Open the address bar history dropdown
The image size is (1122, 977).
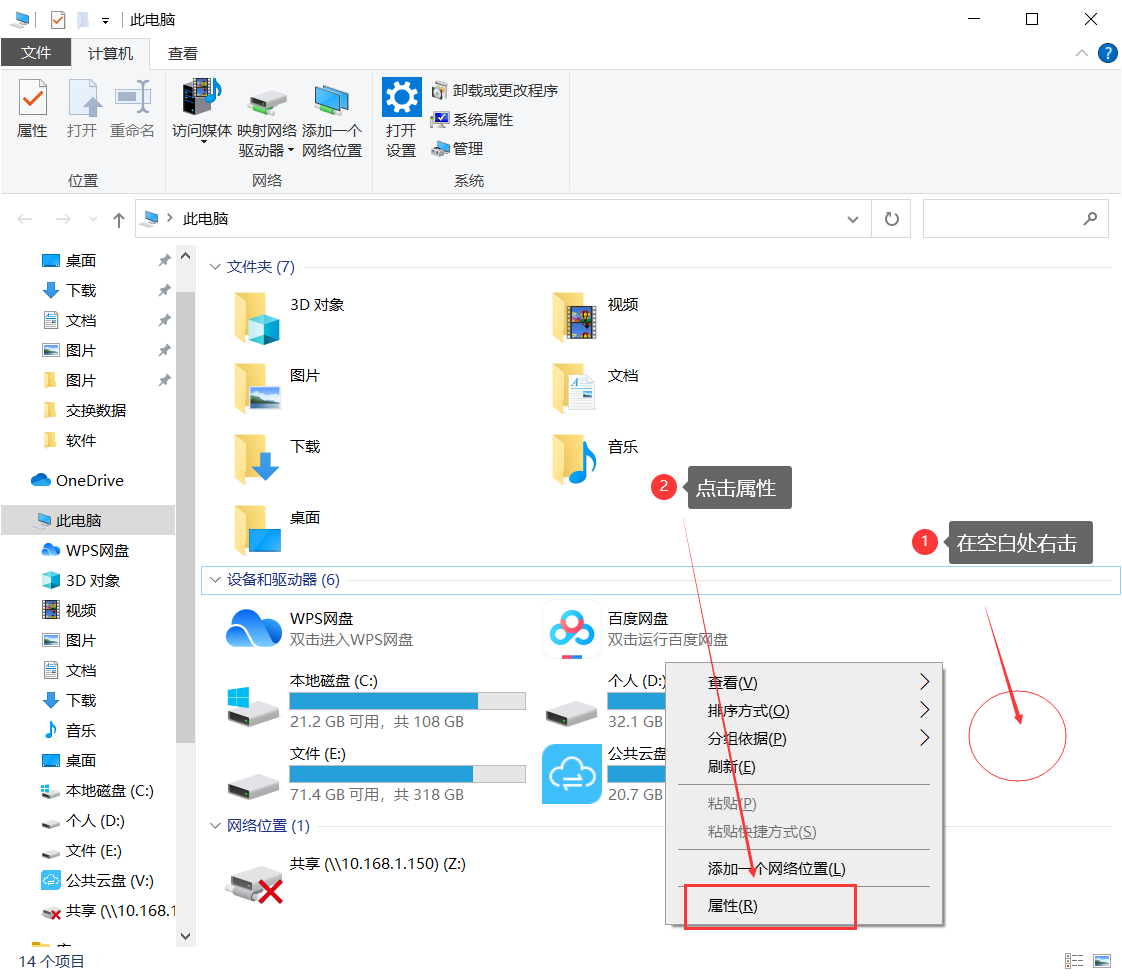point(853,219)
